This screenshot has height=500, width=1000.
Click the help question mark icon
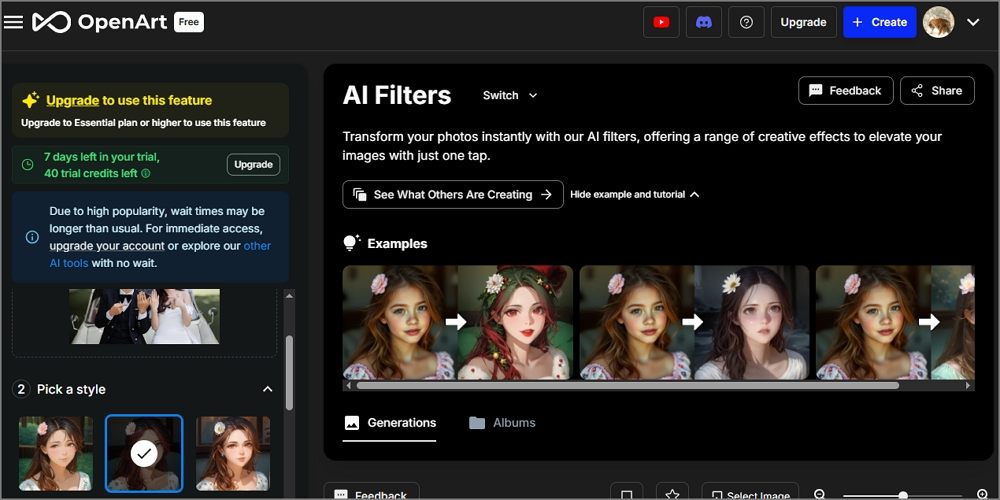[x=746, y=22]
